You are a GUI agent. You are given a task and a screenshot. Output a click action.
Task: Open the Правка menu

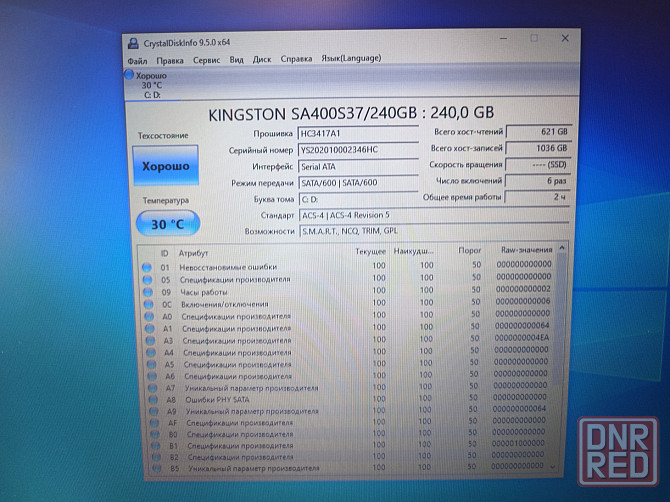pyautogui.click(x=170, y=61)
